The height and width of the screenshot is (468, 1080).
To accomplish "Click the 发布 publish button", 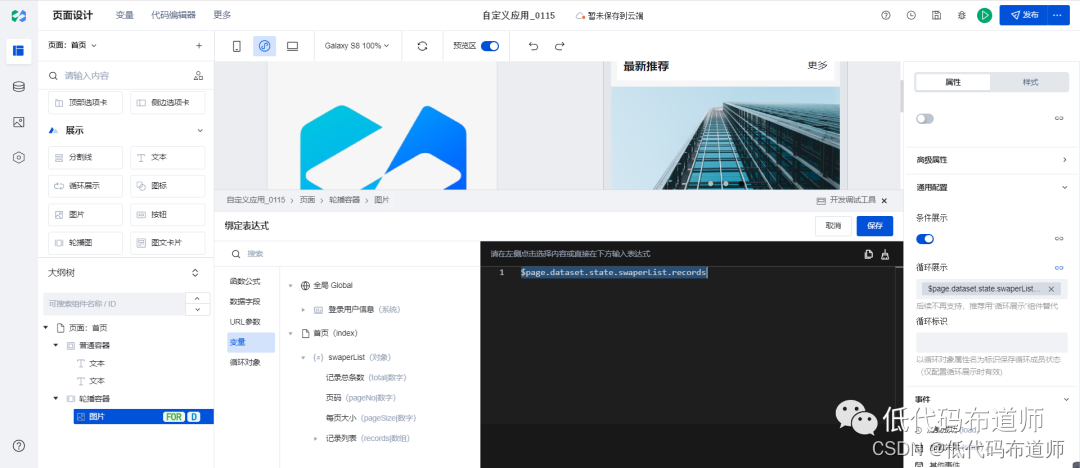I will pos(1024,15).
